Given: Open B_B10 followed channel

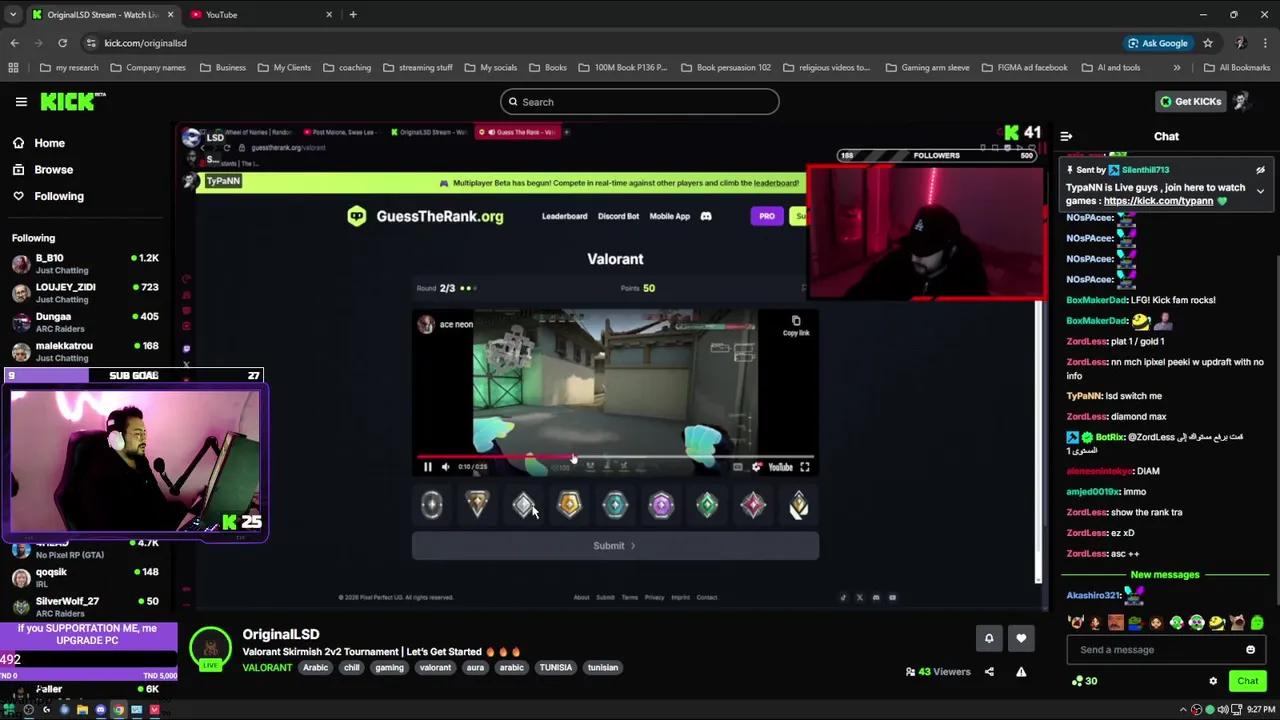Looking at the screenshot, I should pyautogui.click(x=86, y=264).
